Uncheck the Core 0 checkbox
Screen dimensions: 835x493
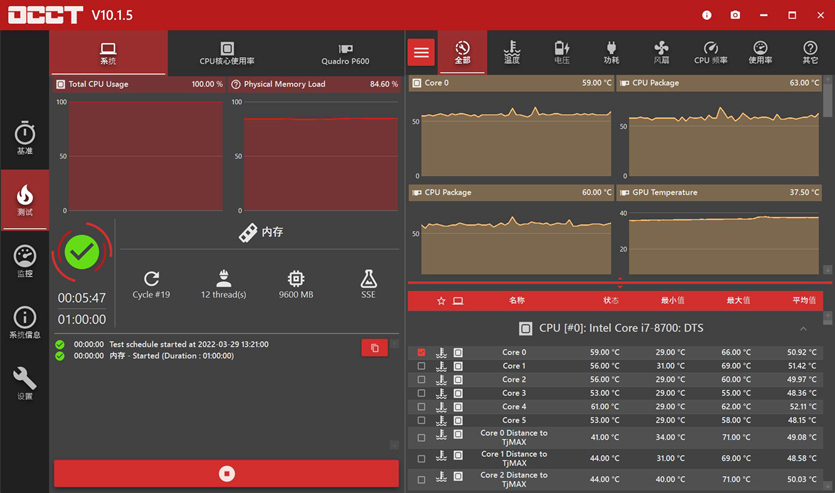click(421, 353)
